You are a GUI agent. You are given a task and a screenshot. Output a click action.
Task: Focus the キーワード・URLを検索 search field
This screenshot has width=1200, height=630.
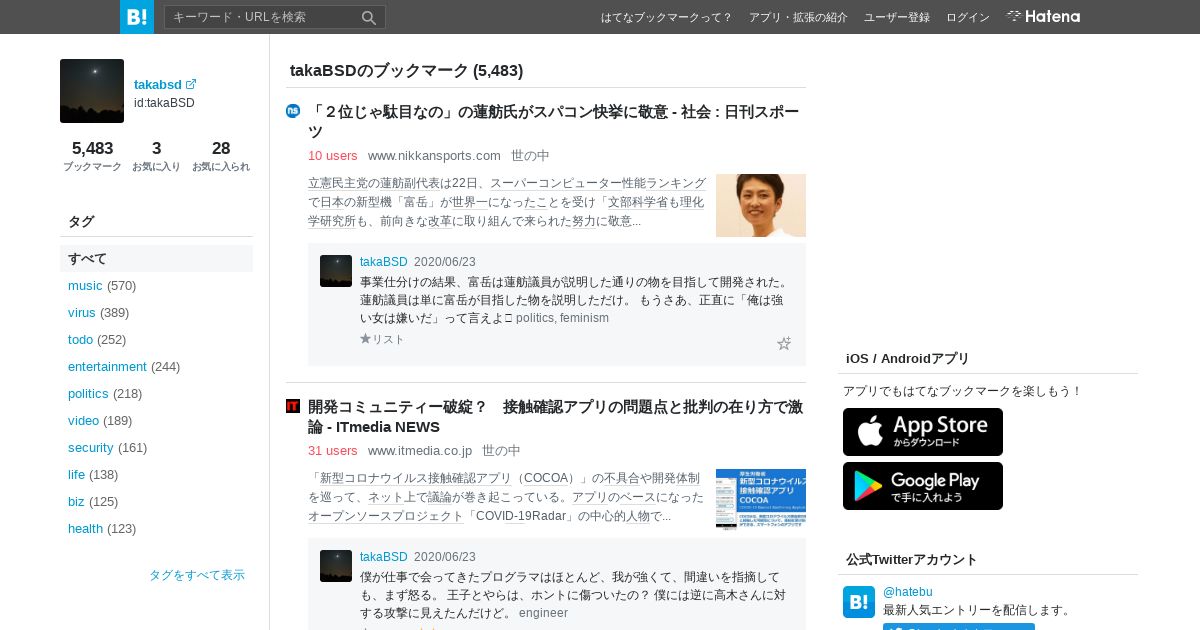[x=262, y=17]
